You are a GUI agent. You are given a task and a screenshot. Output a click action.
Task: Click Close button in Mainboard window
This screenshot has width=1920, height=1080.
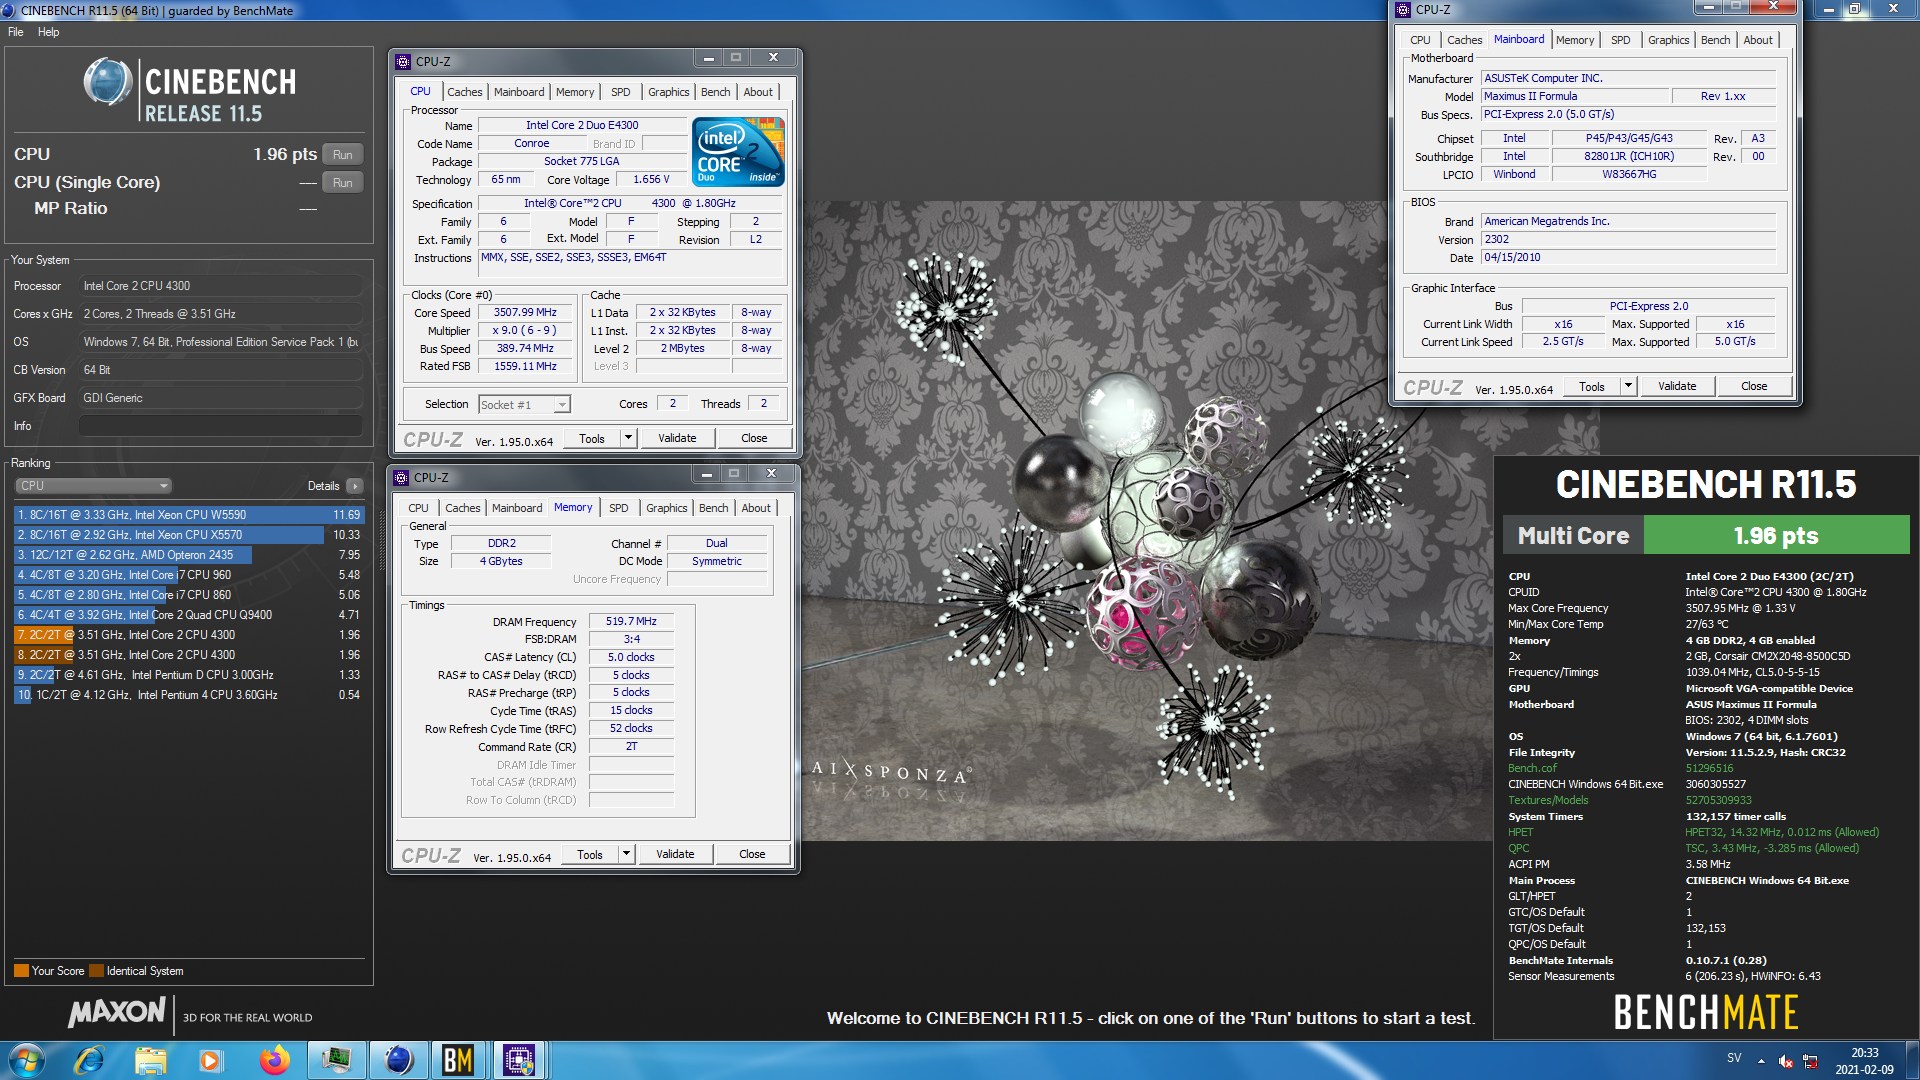coord(1754,386)
